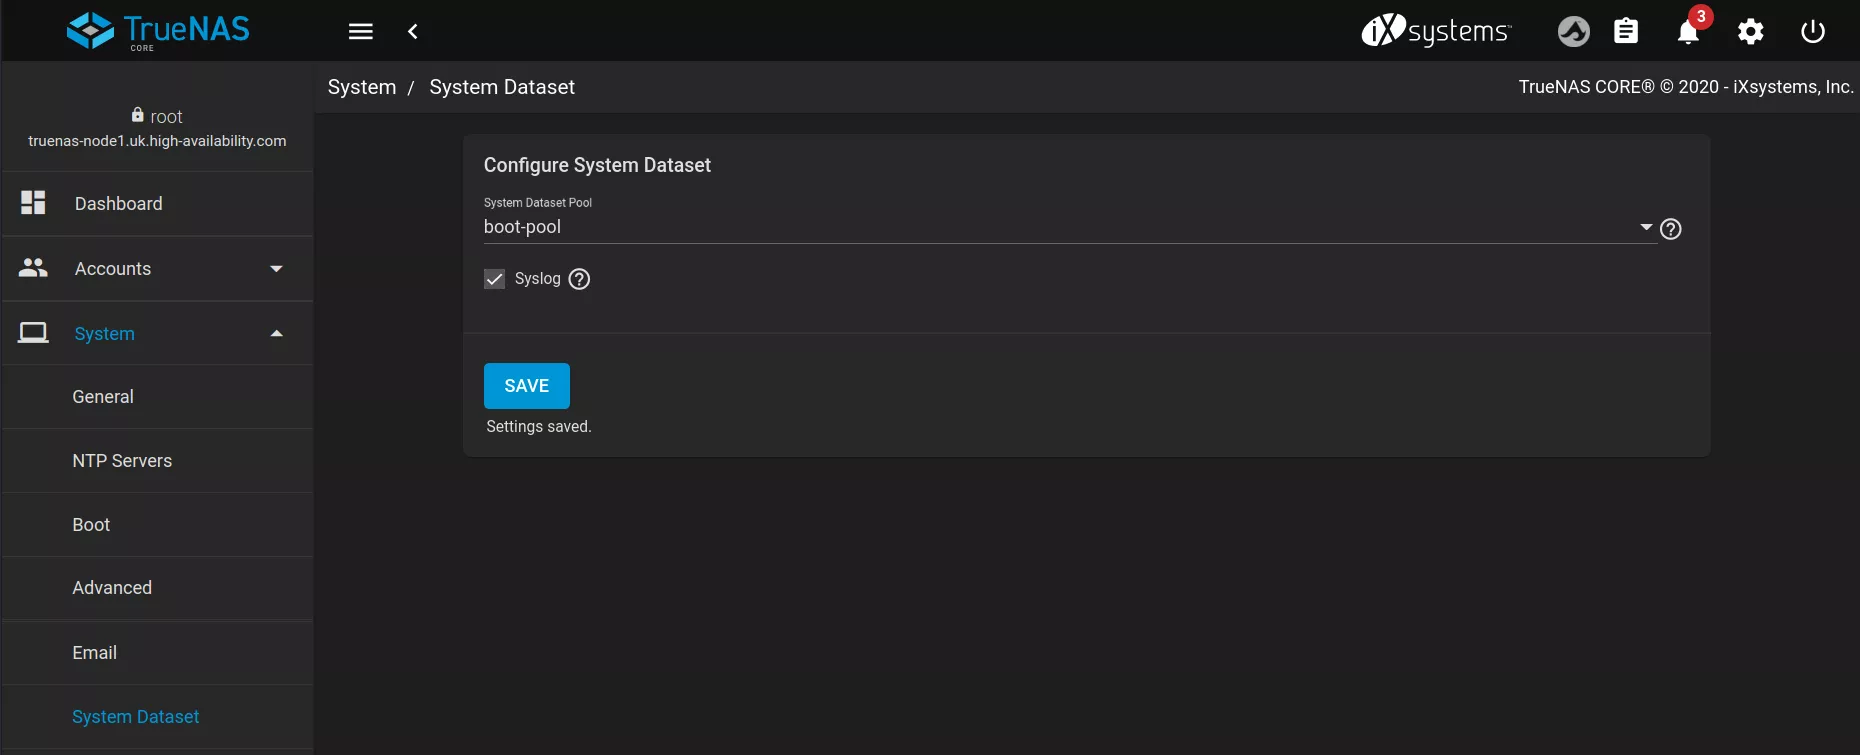Open the task manager clipboard icon
Image resolution: width=1860 pixels, height=755 pixels.
[x=1626, y=32]
